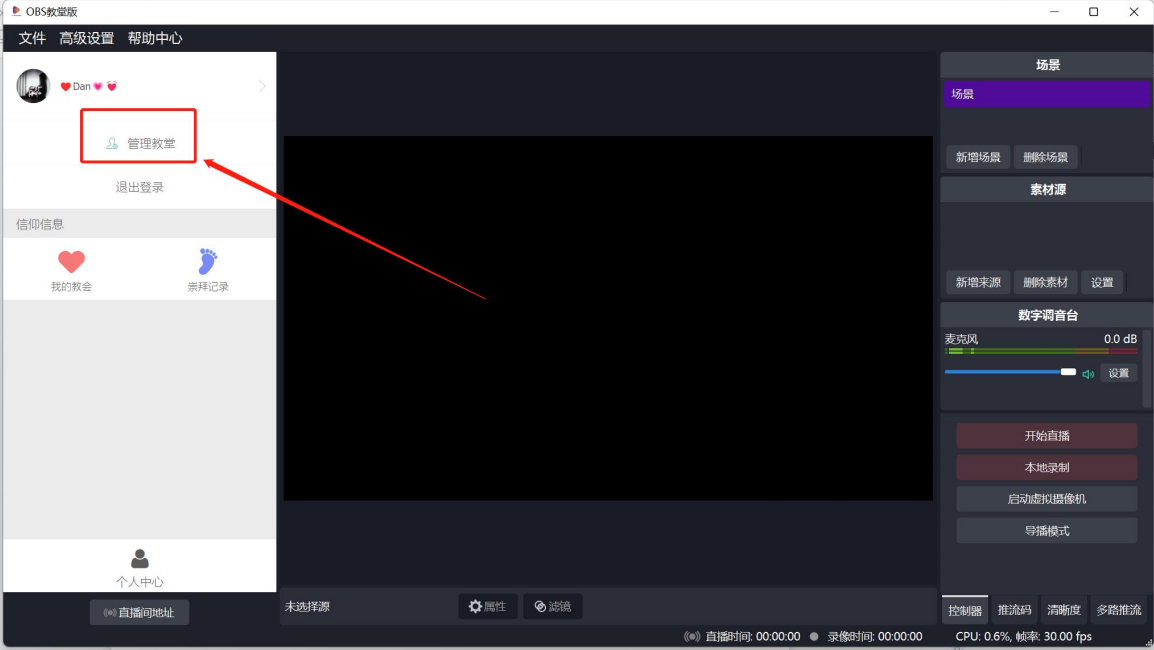This screenshot has width=1154, height=650.
Task: Open 崇拜记录 footprint icon
Action: pyautogui.click(x=207, y=259)
